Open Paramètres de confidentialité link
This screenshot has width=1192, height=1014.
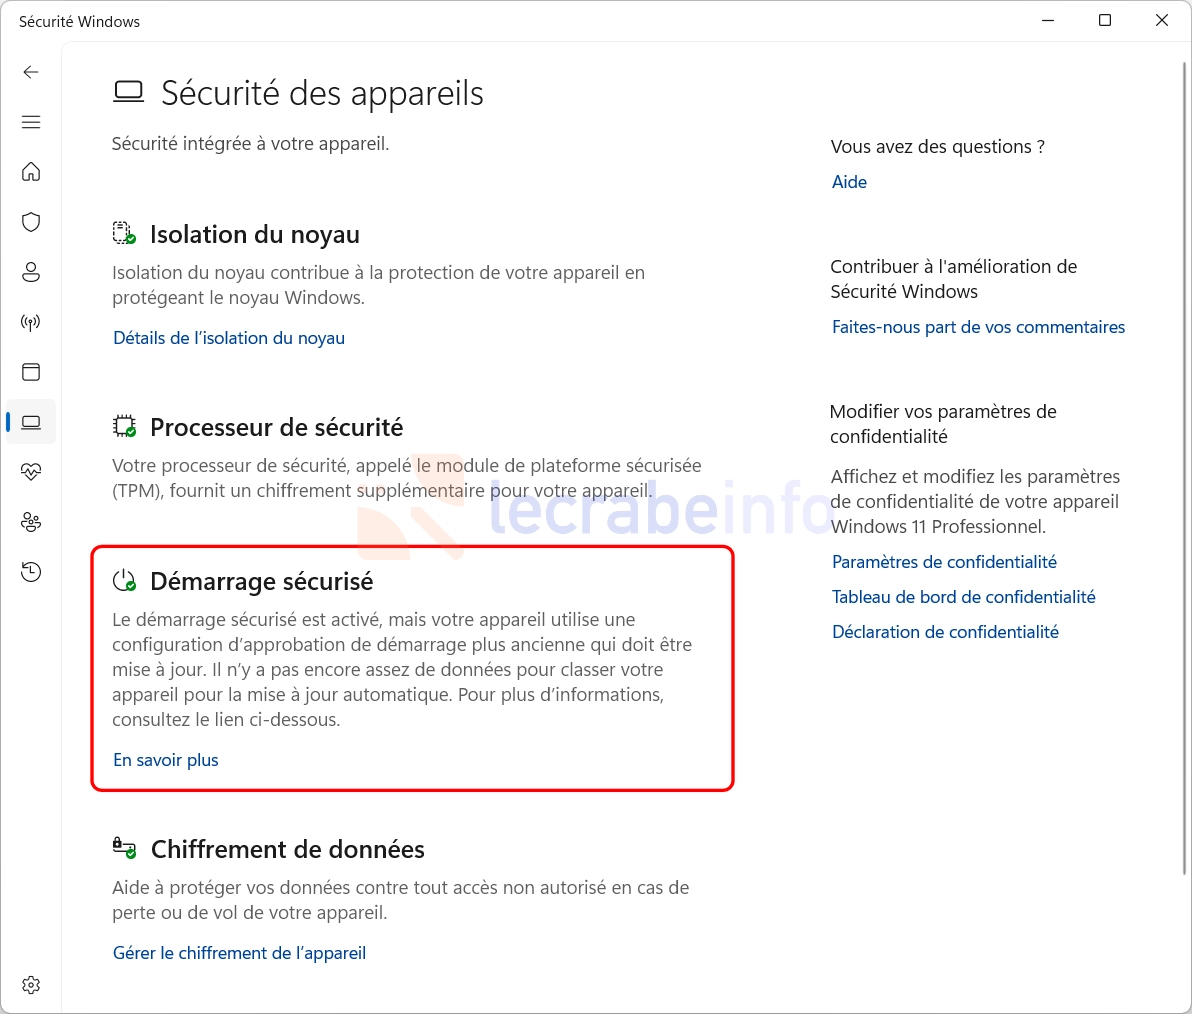click(x=944, y=562)
